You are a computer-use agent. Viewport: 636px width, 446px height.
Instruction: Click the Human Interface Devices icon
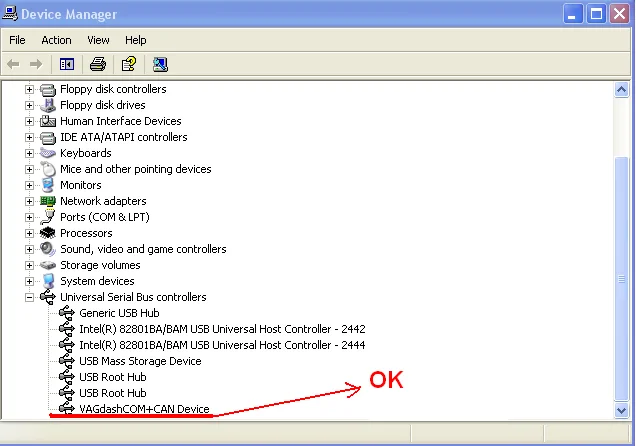(x=48, y=121)
